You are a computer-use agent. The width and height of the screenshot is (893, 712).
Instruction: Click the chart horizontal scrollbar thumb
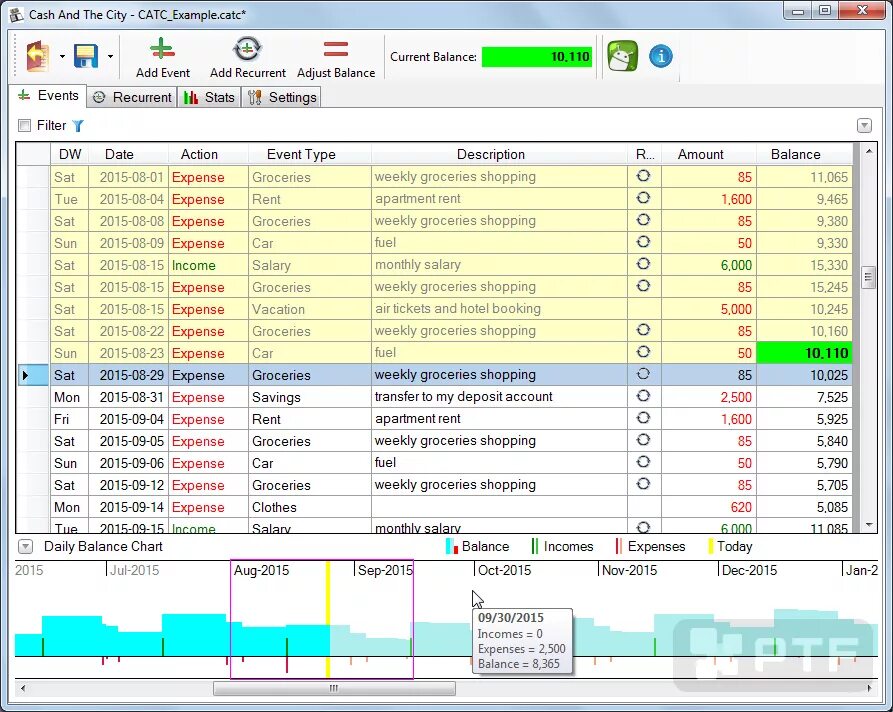(x=334, y=688)
